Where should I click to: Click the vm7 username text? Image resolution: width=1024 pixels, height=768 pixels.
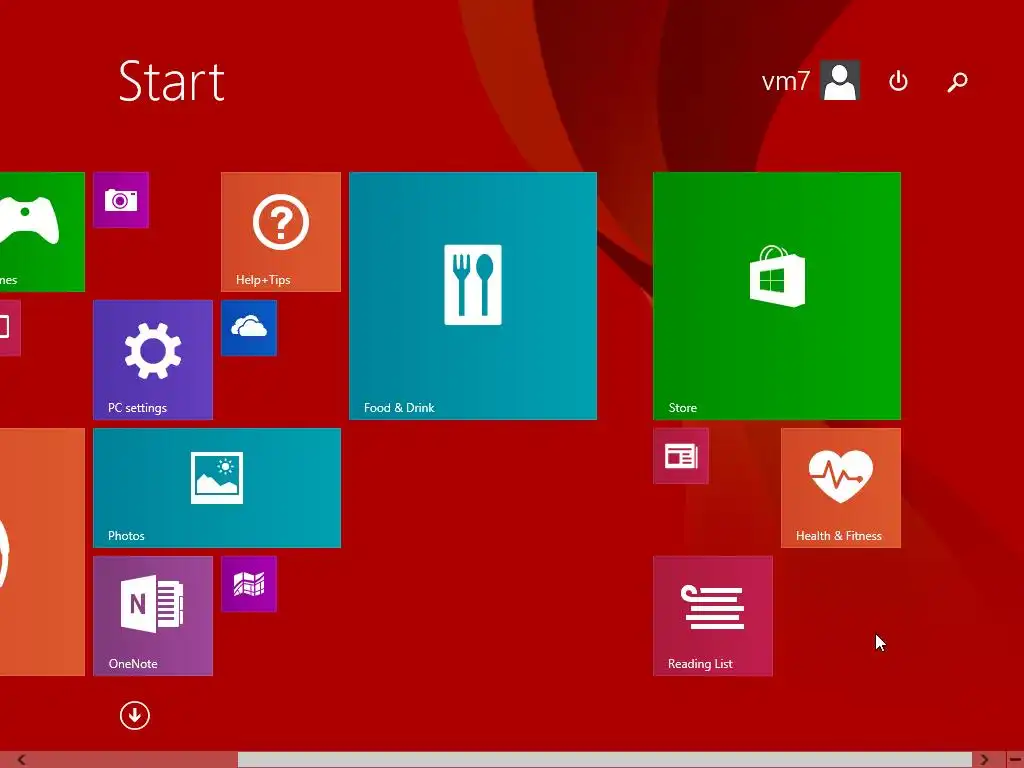point(786,81)
